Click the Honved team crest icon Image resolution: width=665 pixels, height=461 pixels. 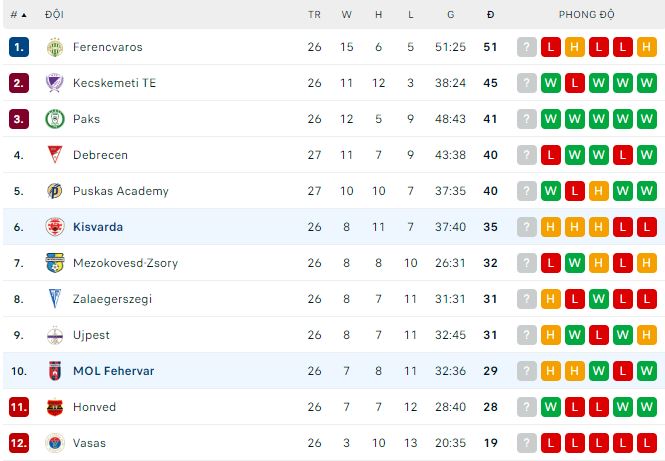[x=54, y=407]
